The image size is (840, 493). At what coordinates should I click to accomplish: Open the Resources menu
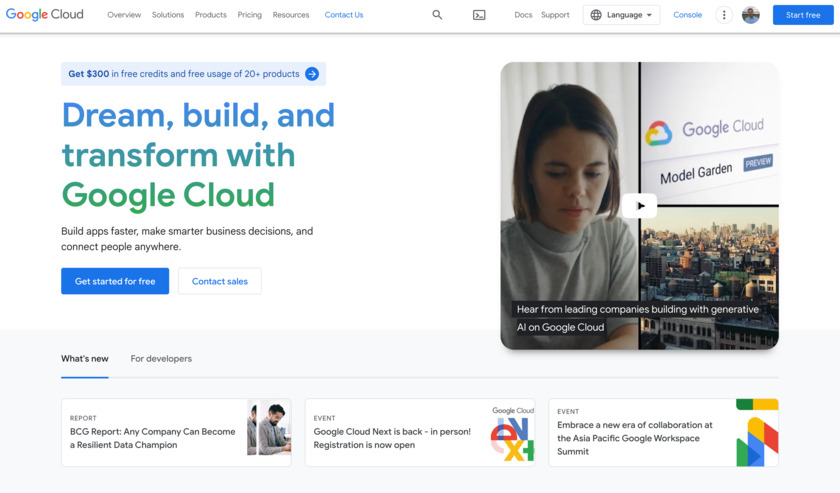click(x=291, y=15)
